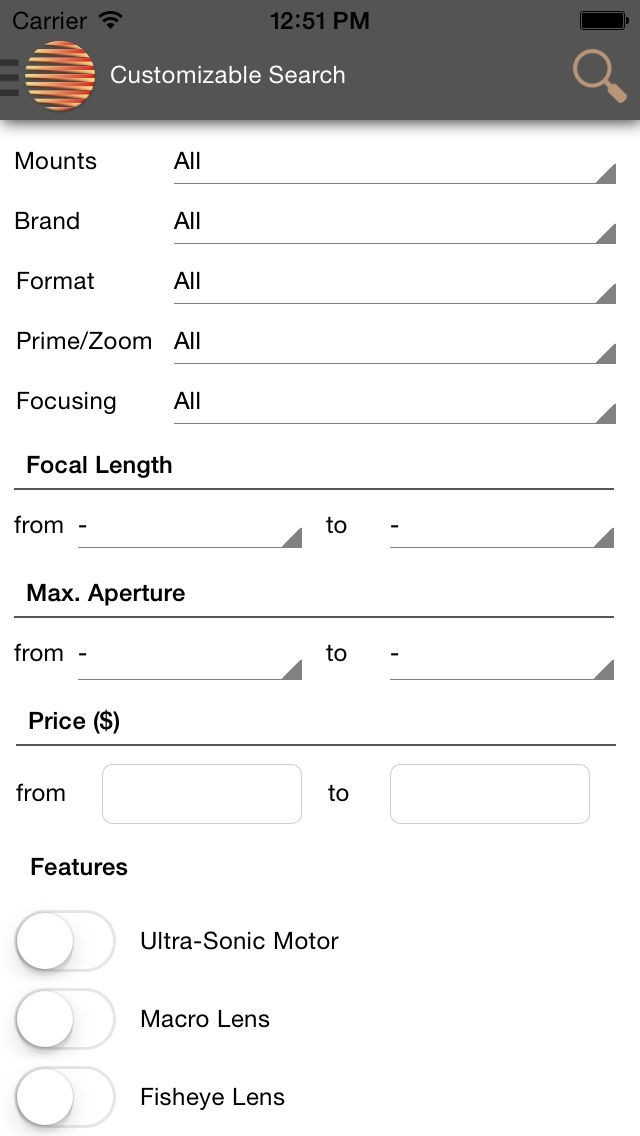The image size is (640, 1136).
Task: Enable the Ultra-Sonic Motor switch
Action: click(66, 941)
